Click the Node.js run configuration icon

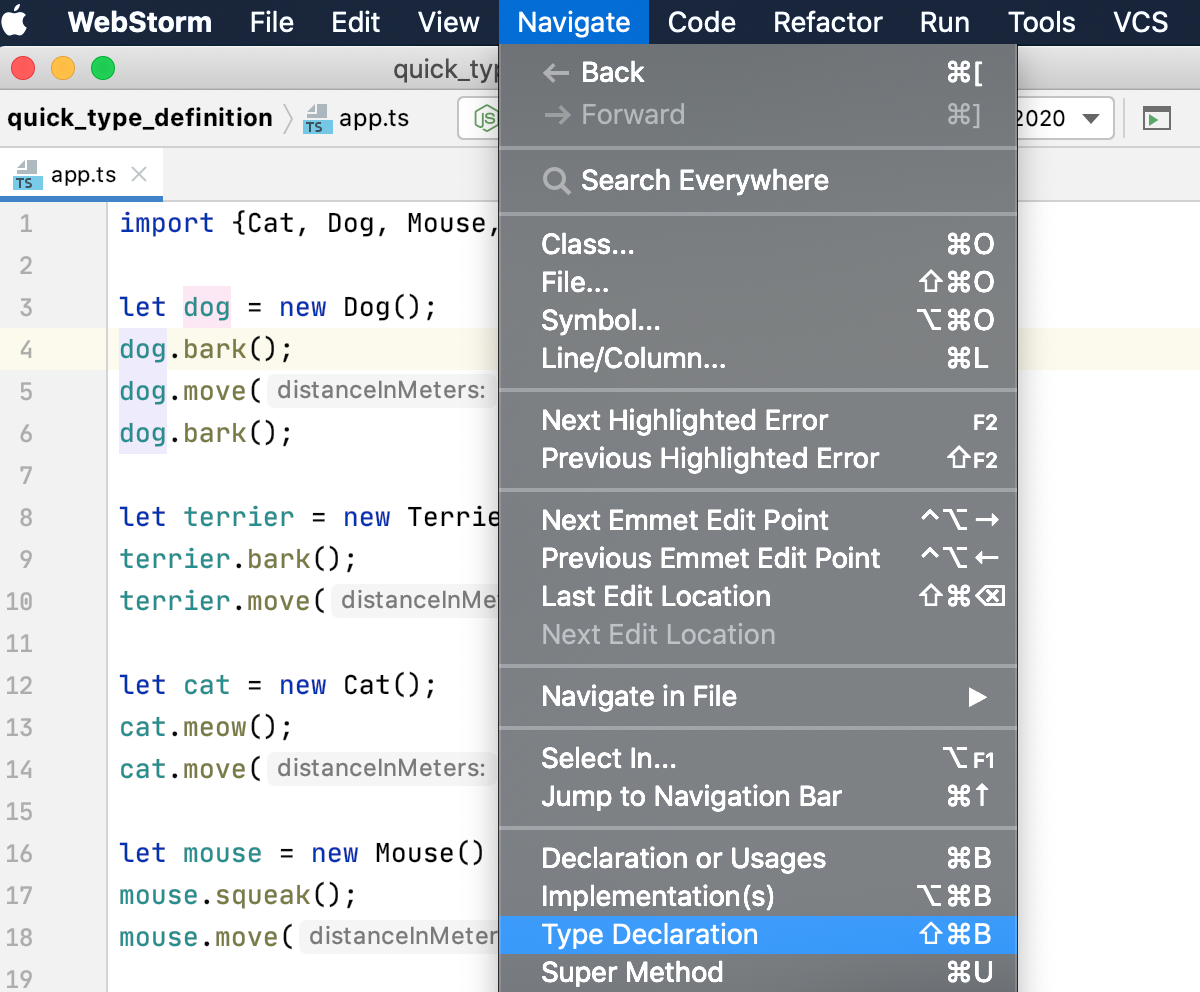(485, 118)
